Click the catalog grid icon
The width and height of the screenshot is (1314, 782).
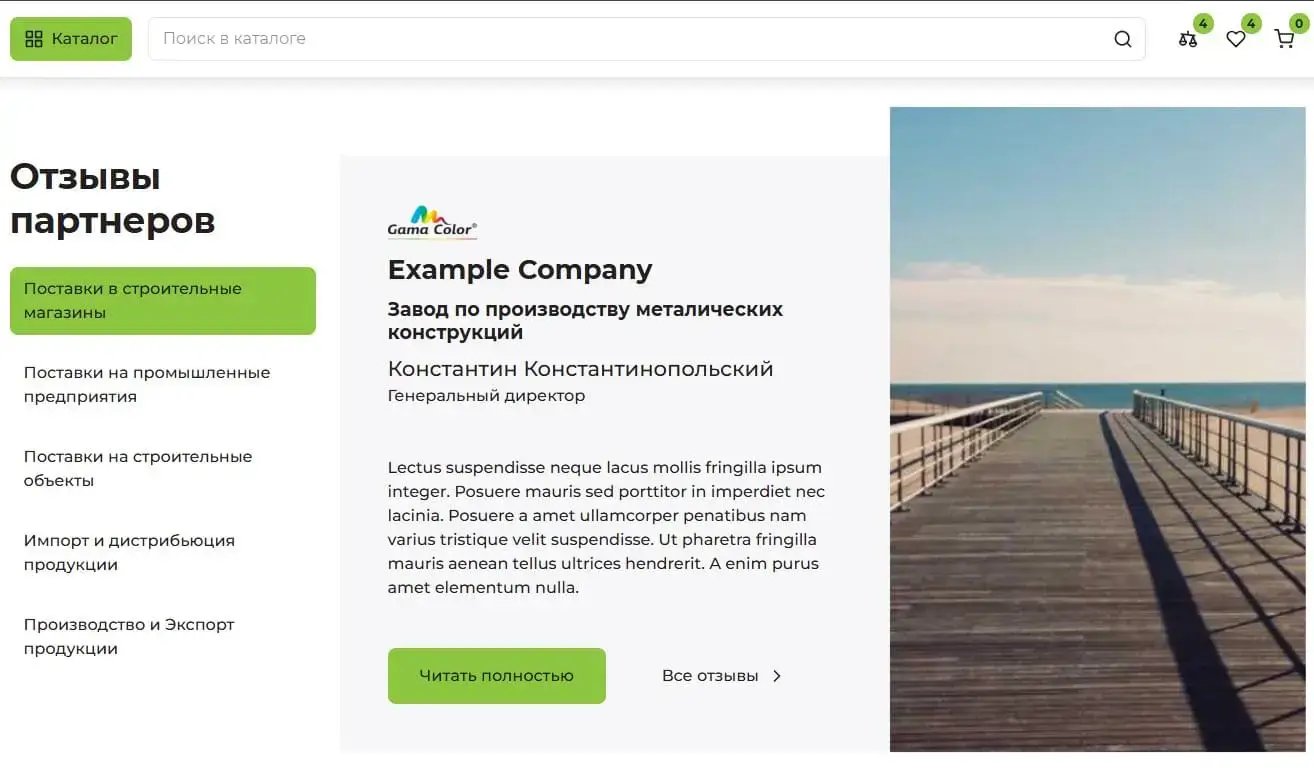pyautogui.click(x=34, y=39)
